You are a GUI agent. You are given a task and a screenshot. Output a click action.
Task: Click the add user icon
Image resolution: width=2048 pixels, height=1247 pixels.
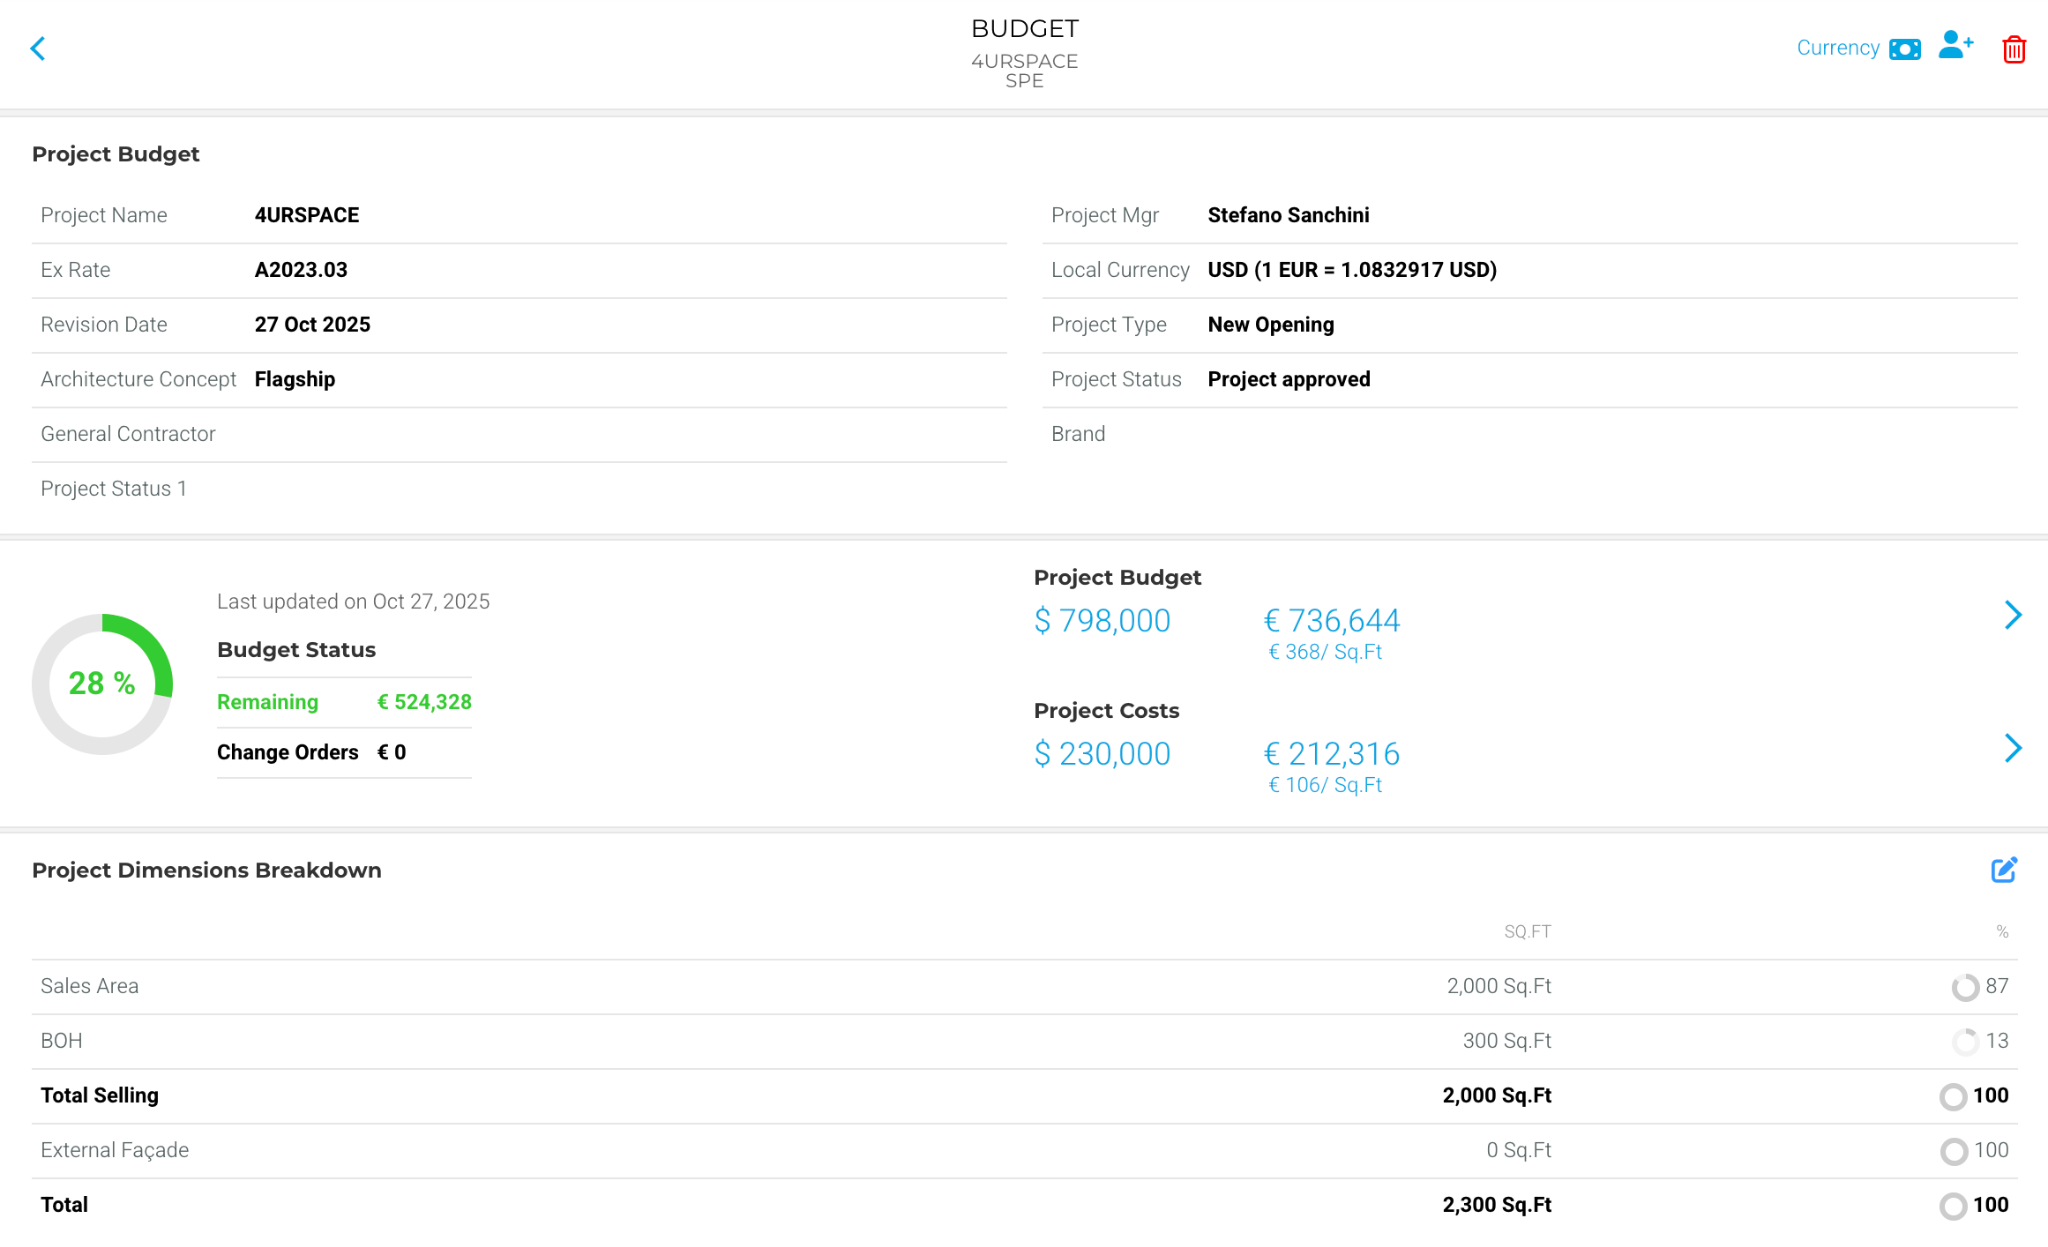pyautogui.click(x=1955, y=46)
